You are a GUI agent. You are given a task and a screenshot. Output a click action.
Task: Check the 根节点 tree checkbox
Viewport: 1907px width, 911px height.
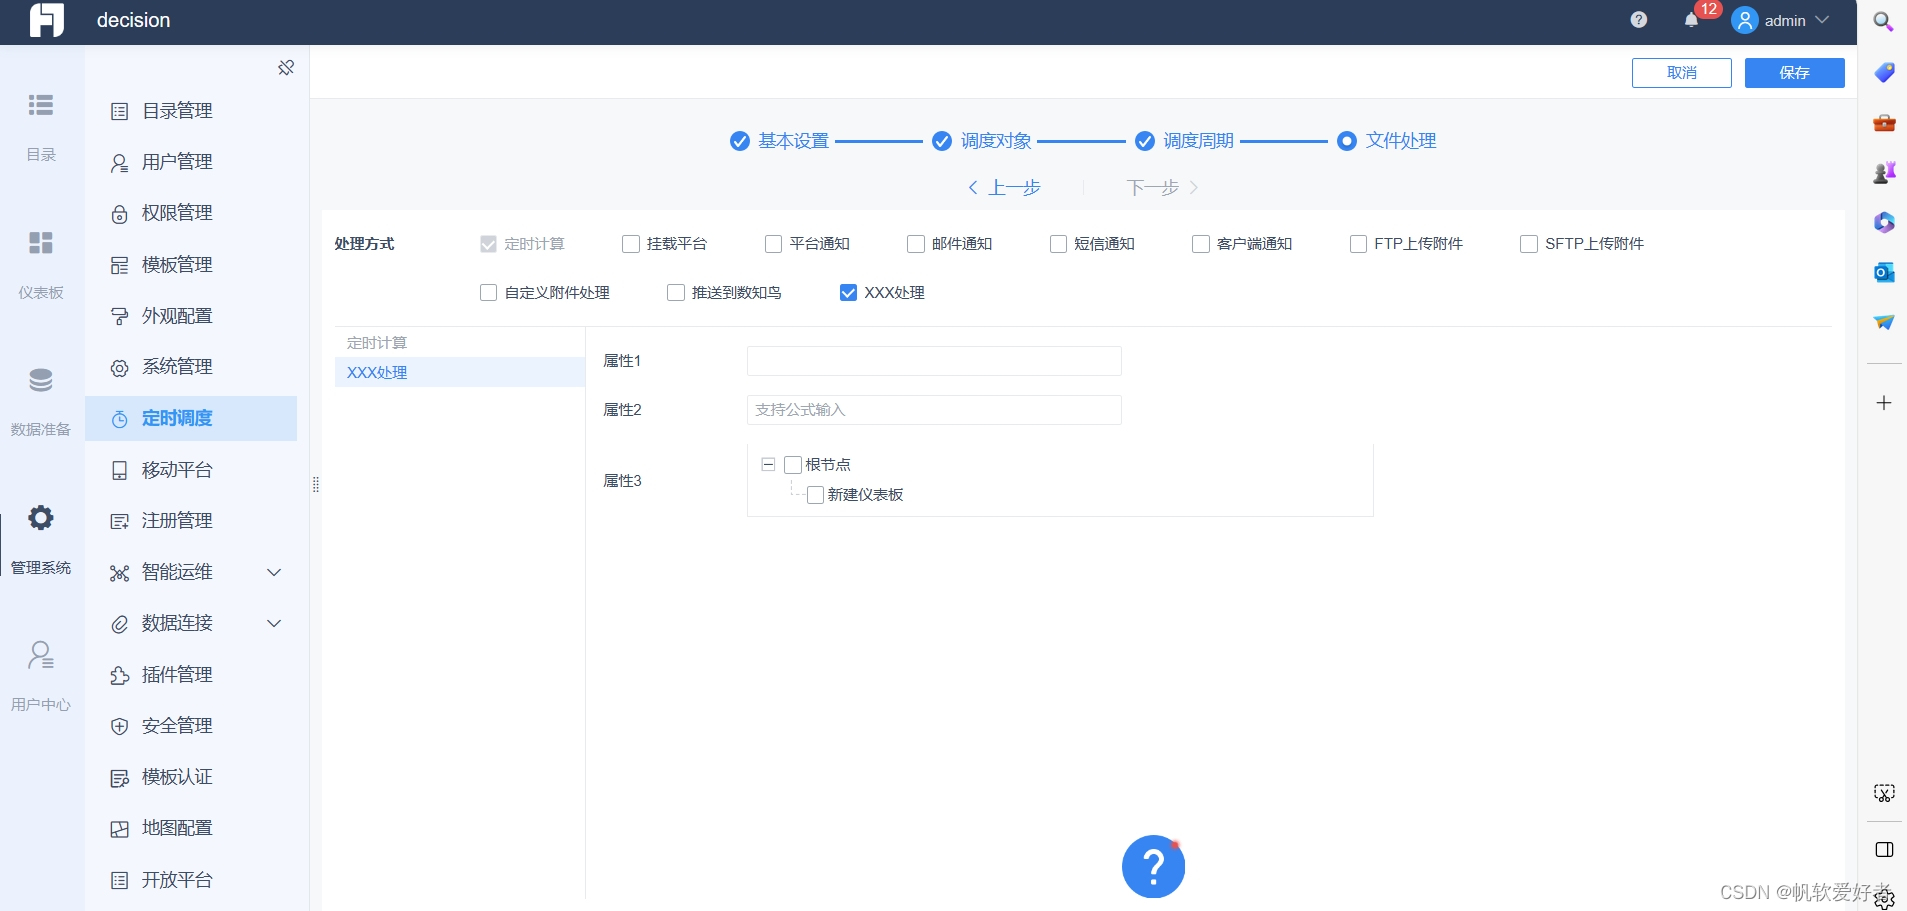point(793,465)
